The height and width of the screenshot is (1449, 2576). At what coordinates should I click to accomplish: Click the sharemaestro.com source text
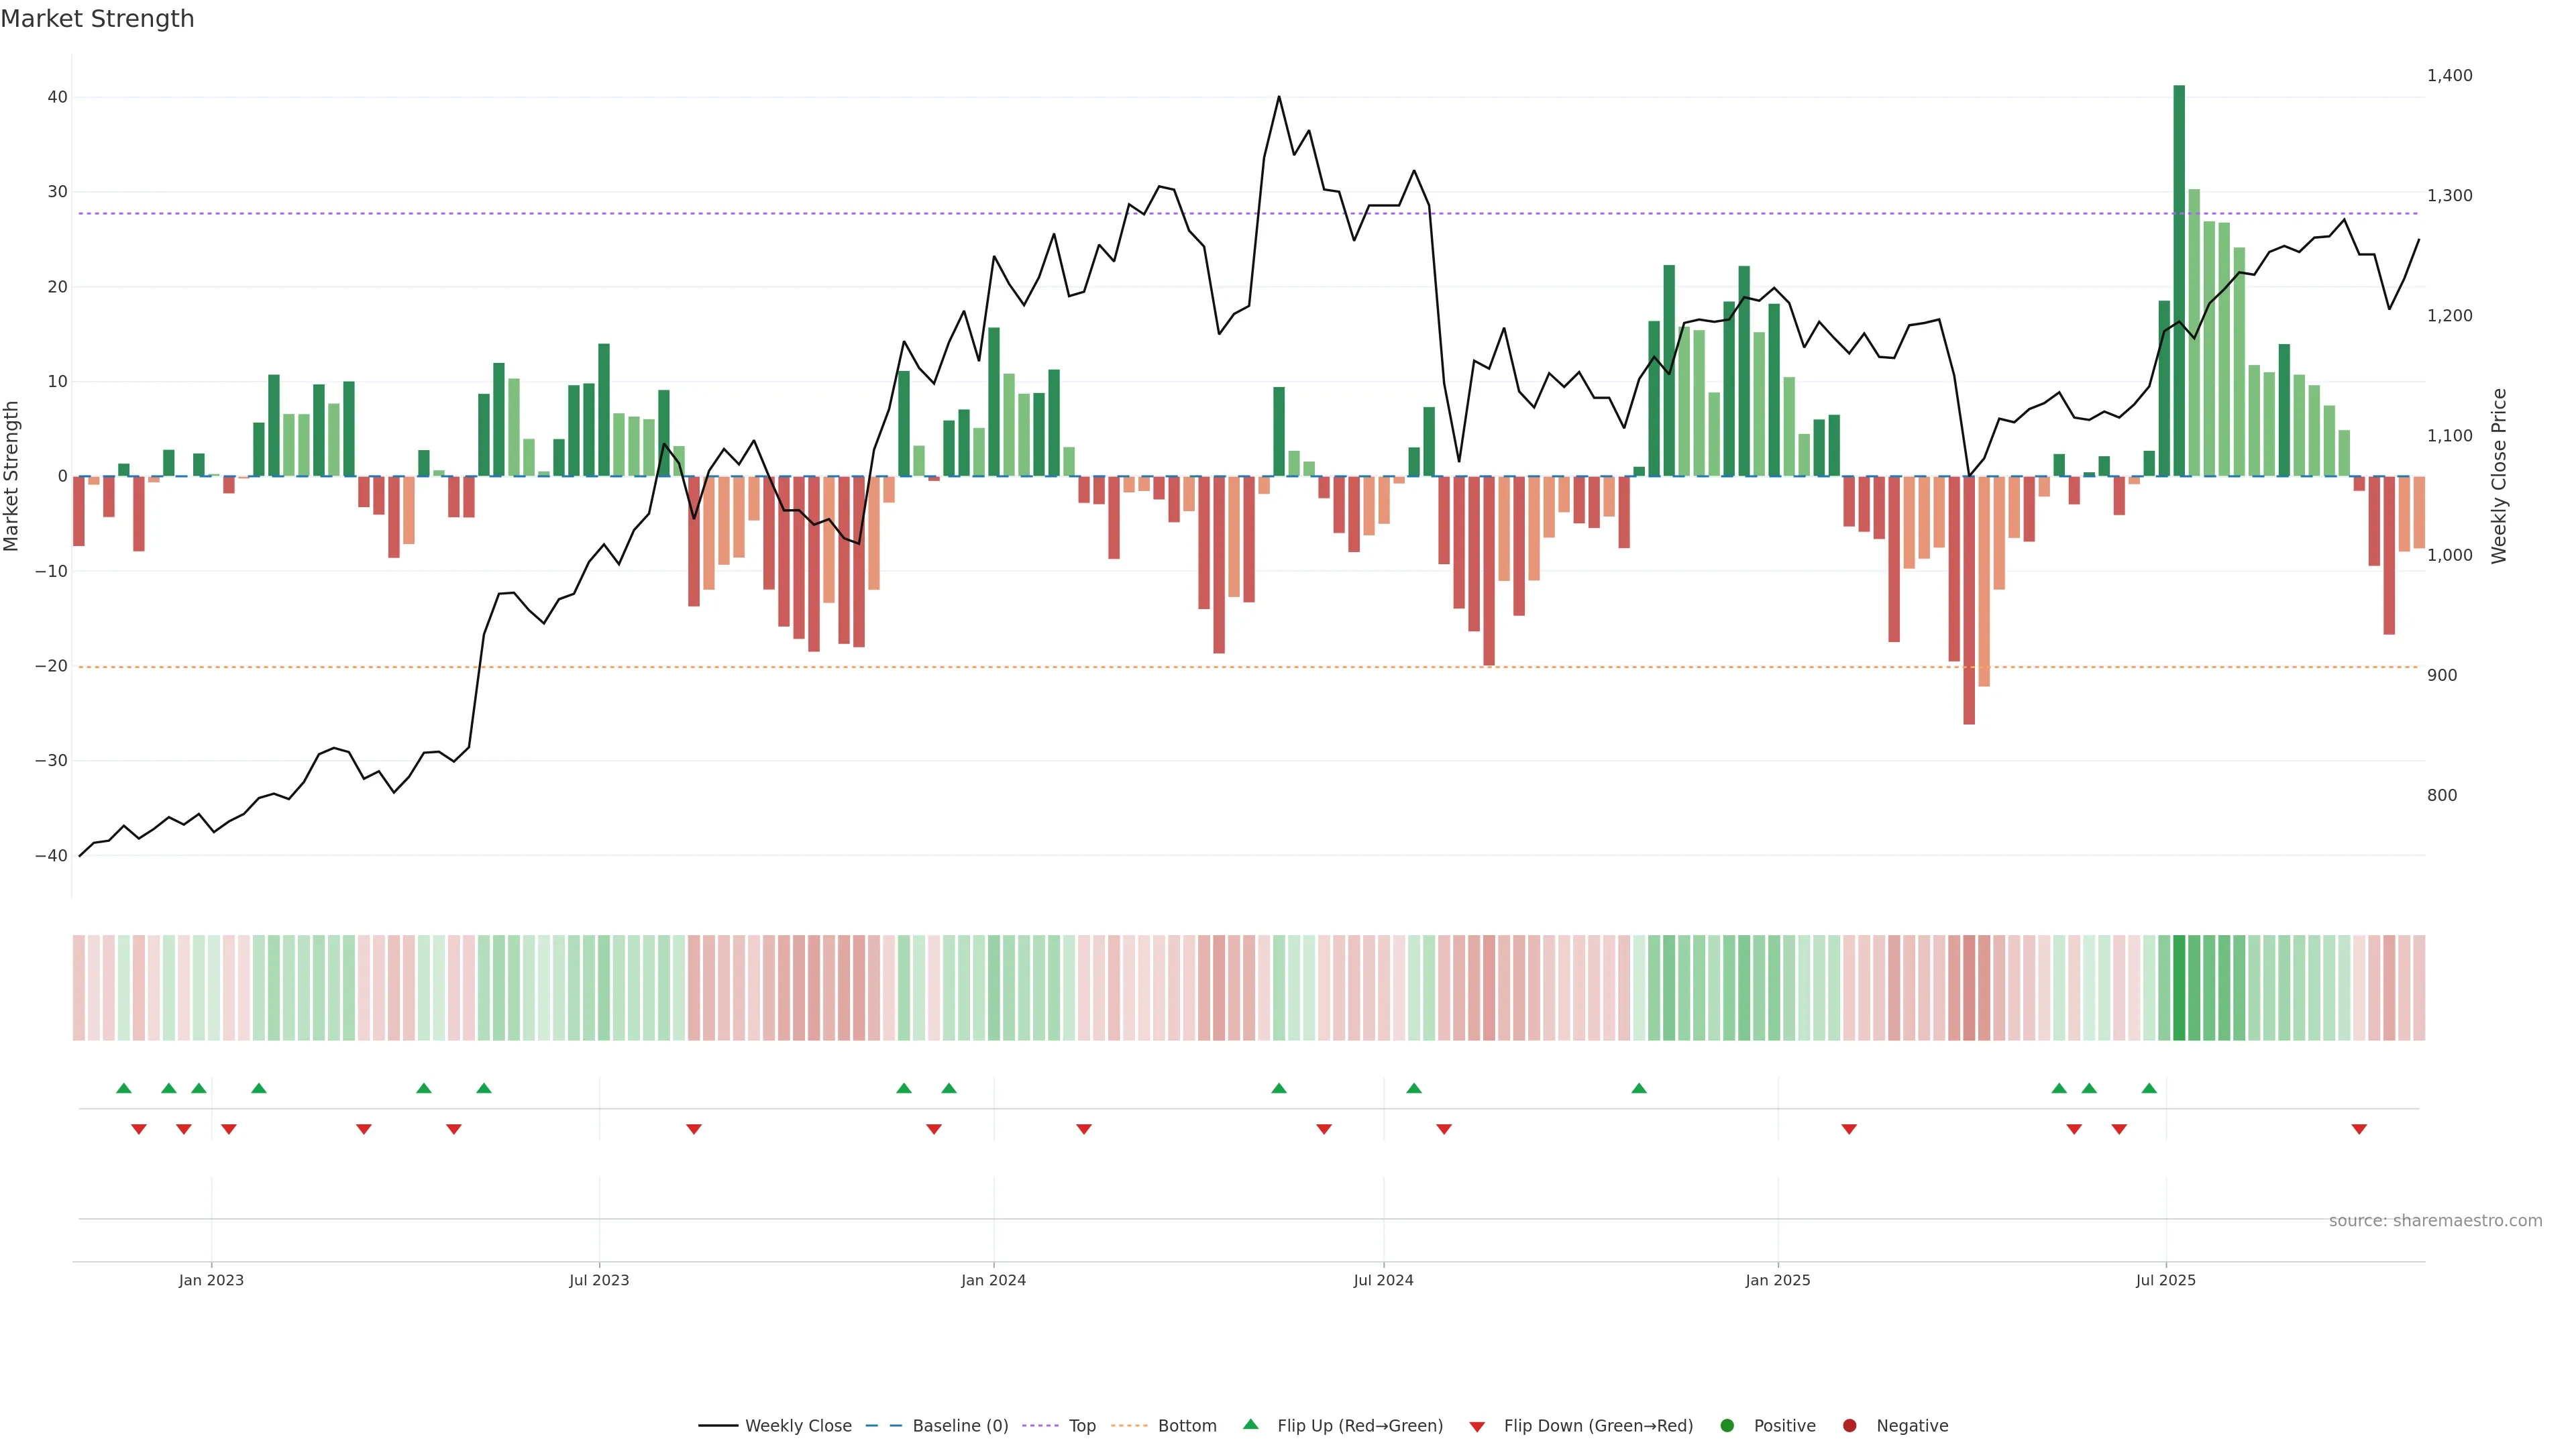point(2435,1221)
